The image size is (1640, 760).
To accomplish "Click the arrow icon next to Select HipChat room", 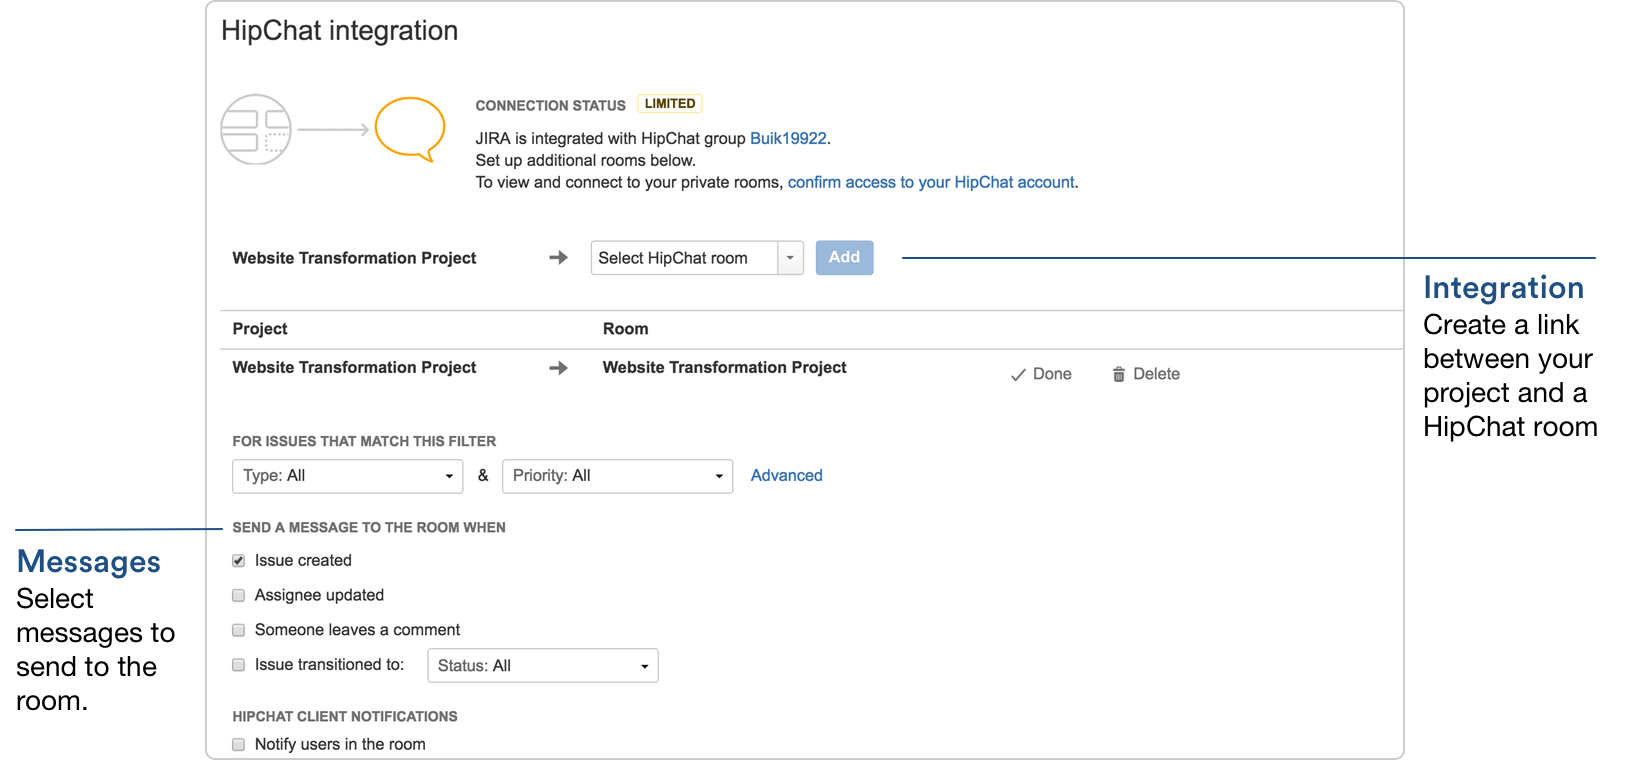I will coord(558,258).
